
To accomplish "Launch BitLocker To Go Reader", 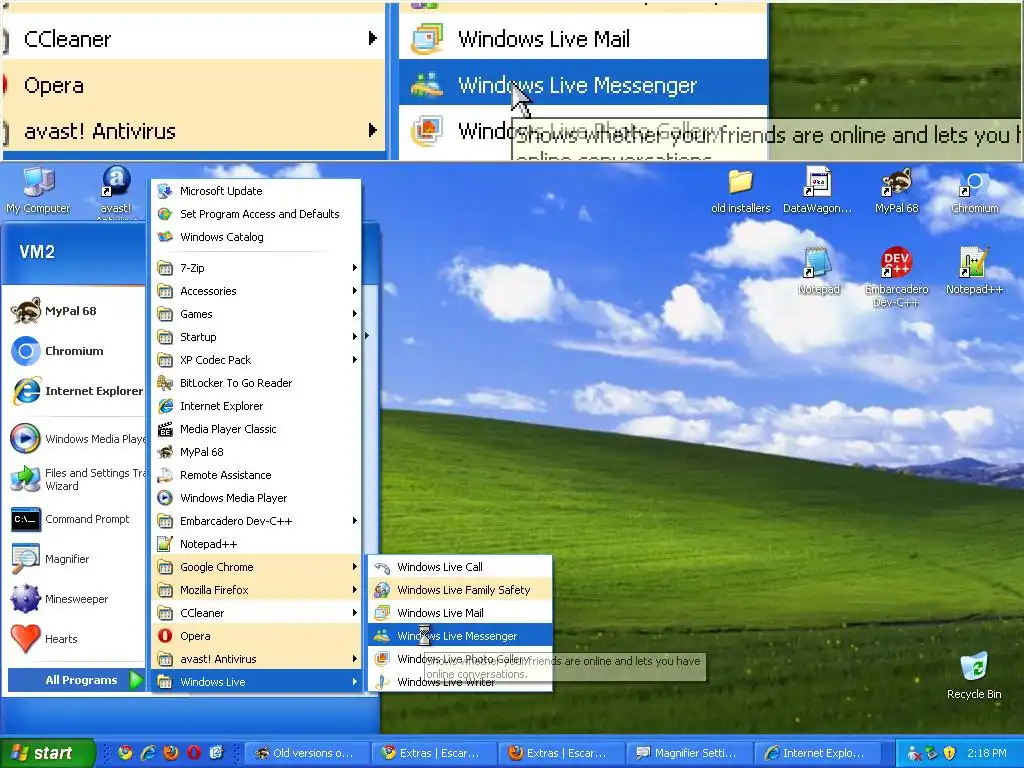I will (257, 383).
